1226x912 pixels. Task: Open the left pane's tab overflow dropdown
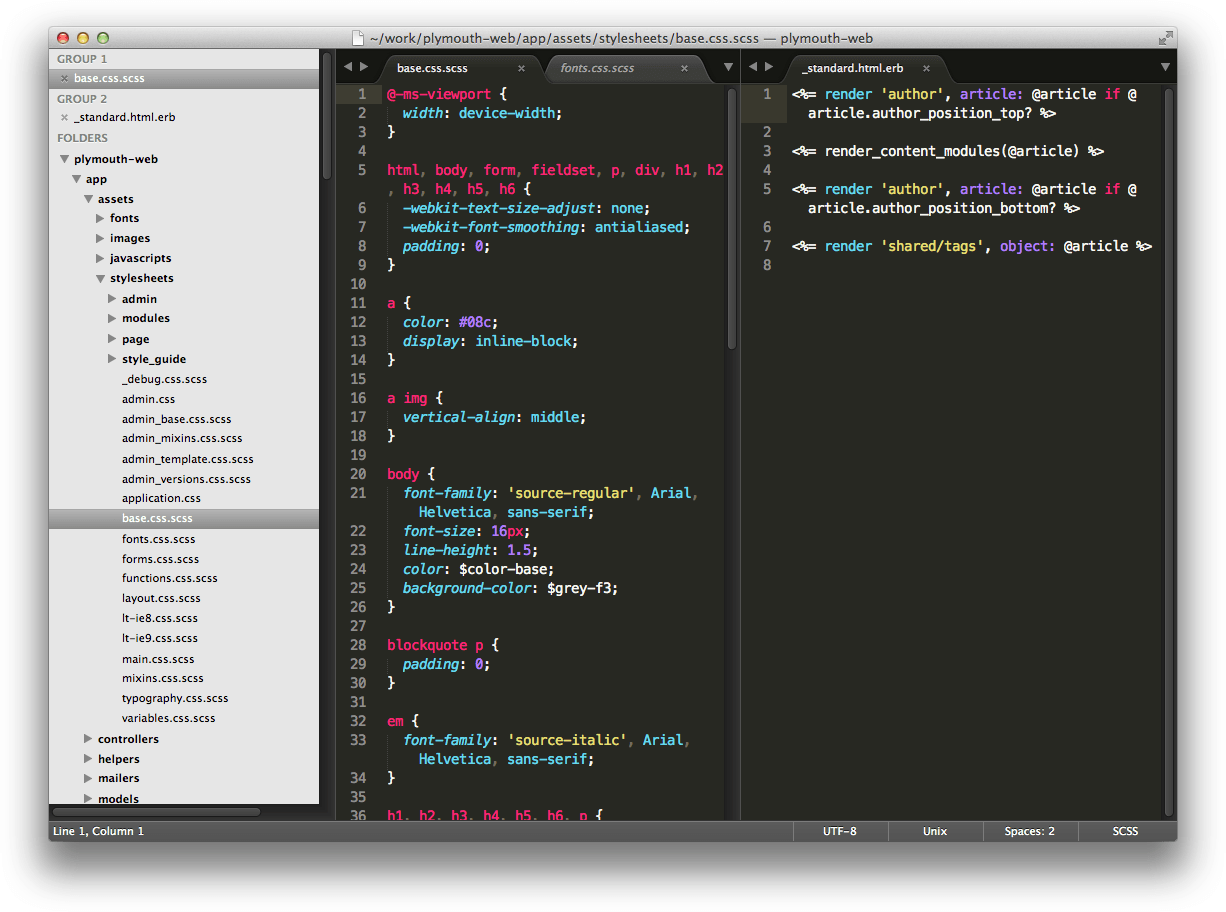727,68
